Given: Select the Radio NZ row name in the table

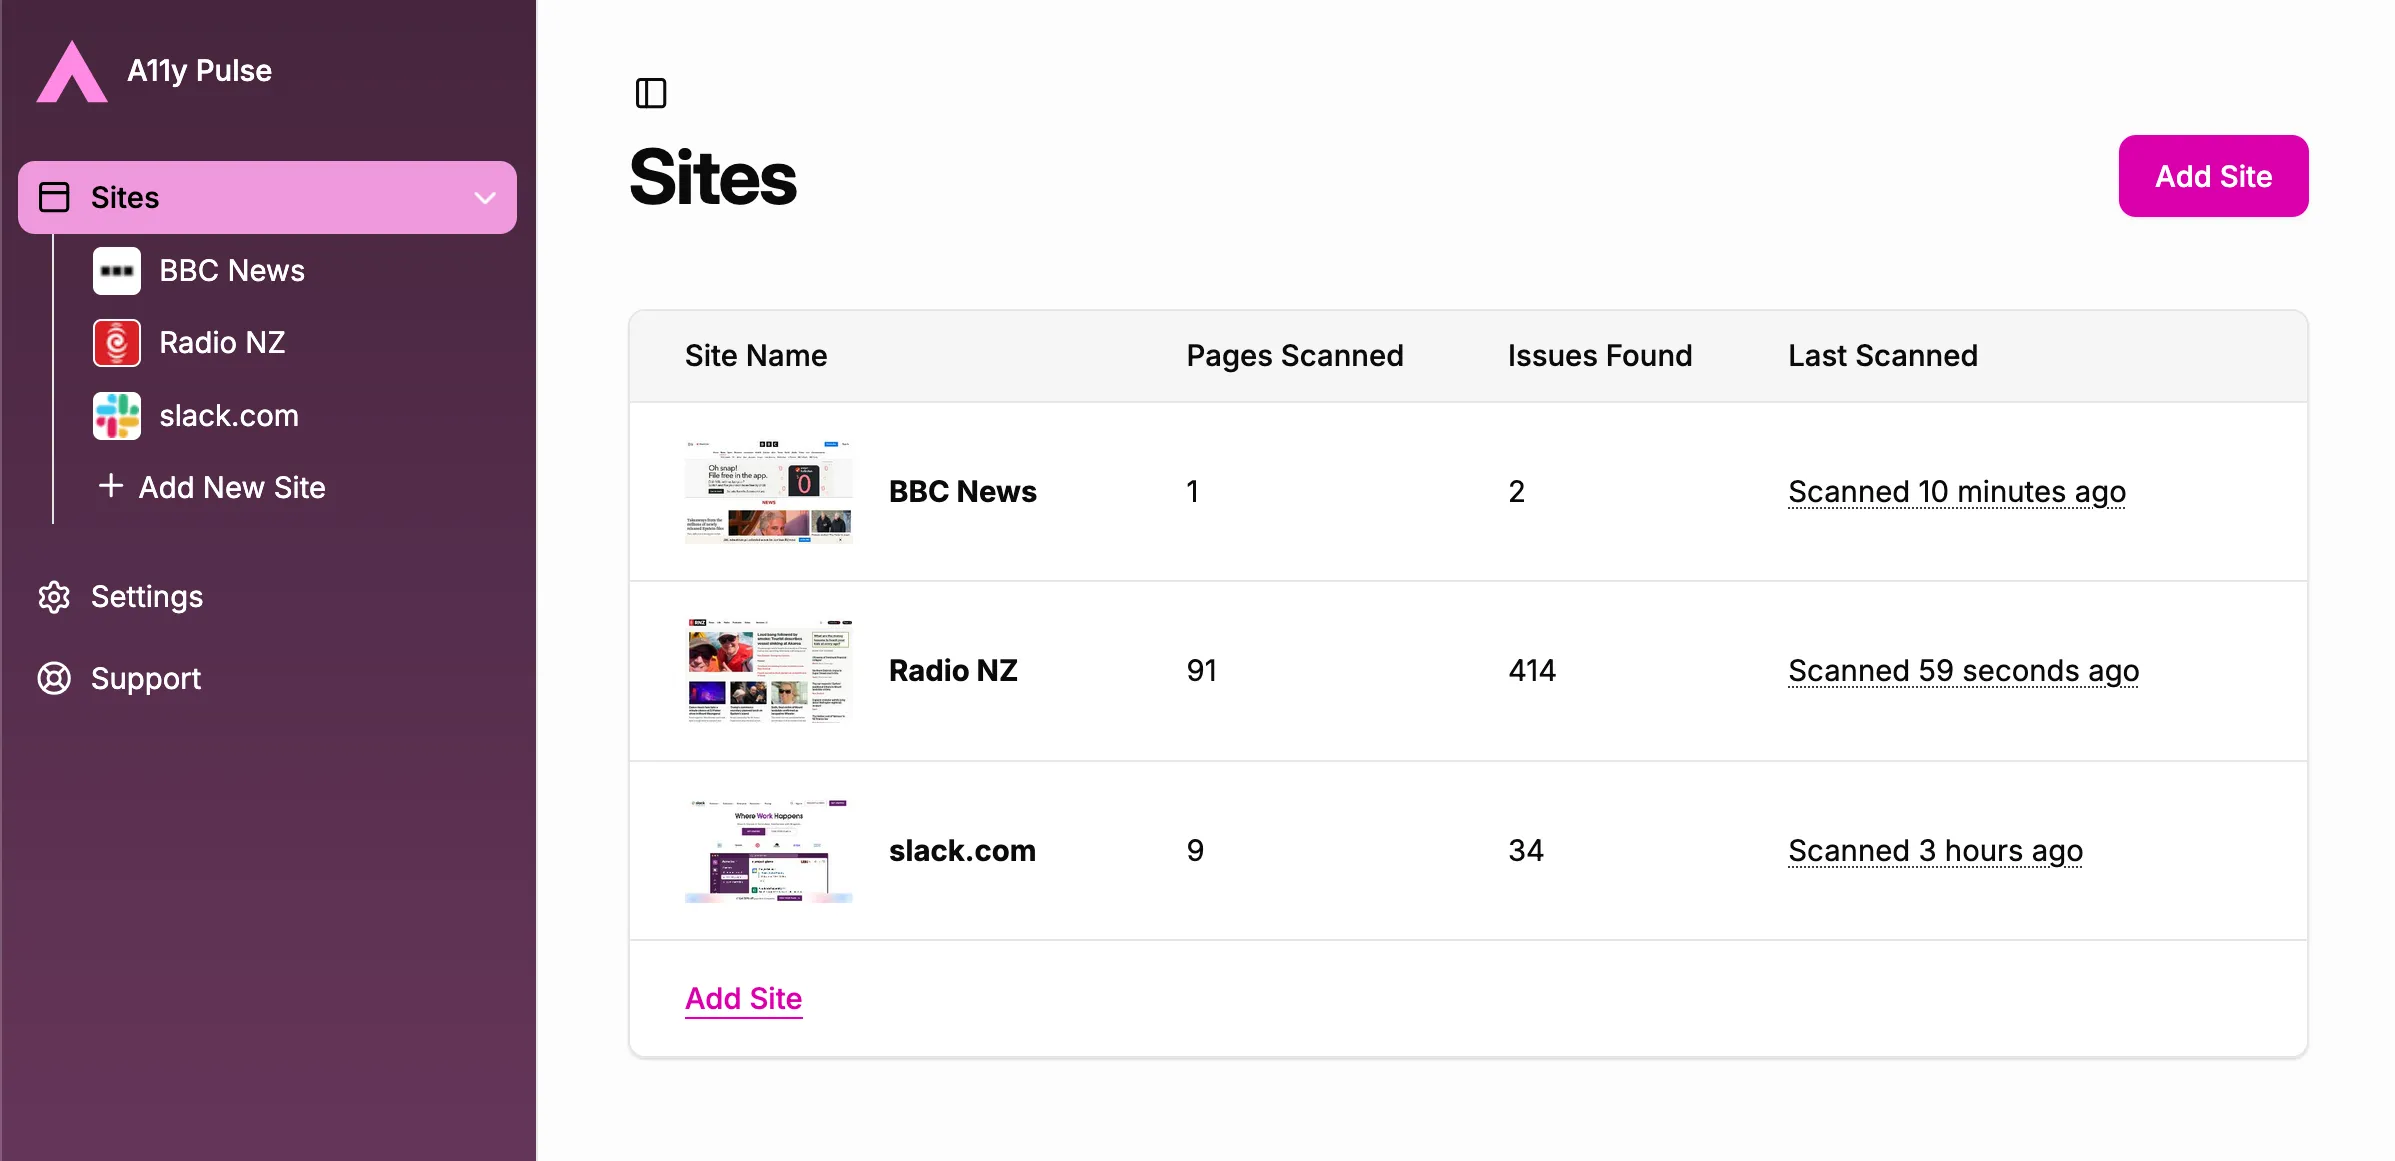Looking at the screenshot, I should tap(953, 670).
